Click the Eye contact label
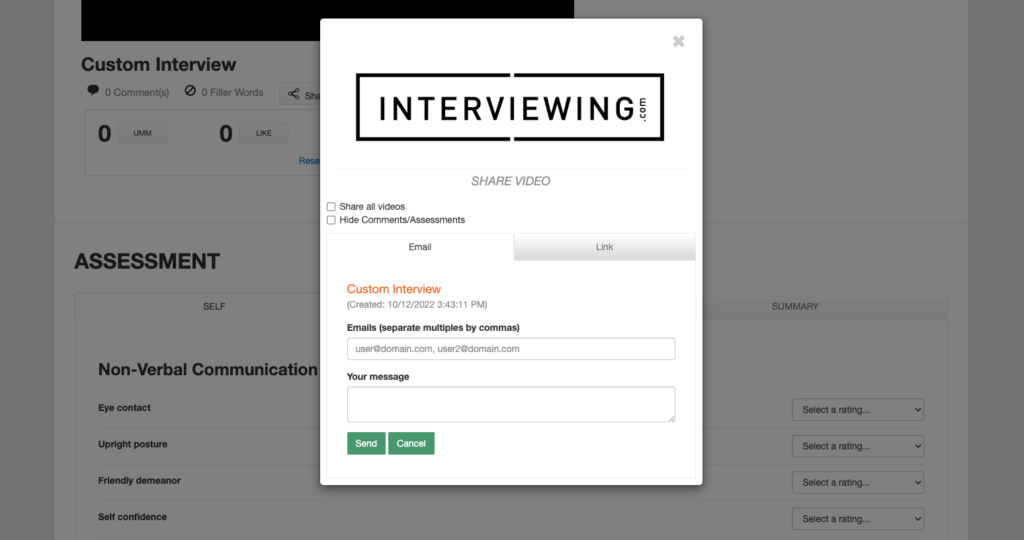 pos(124,408)
